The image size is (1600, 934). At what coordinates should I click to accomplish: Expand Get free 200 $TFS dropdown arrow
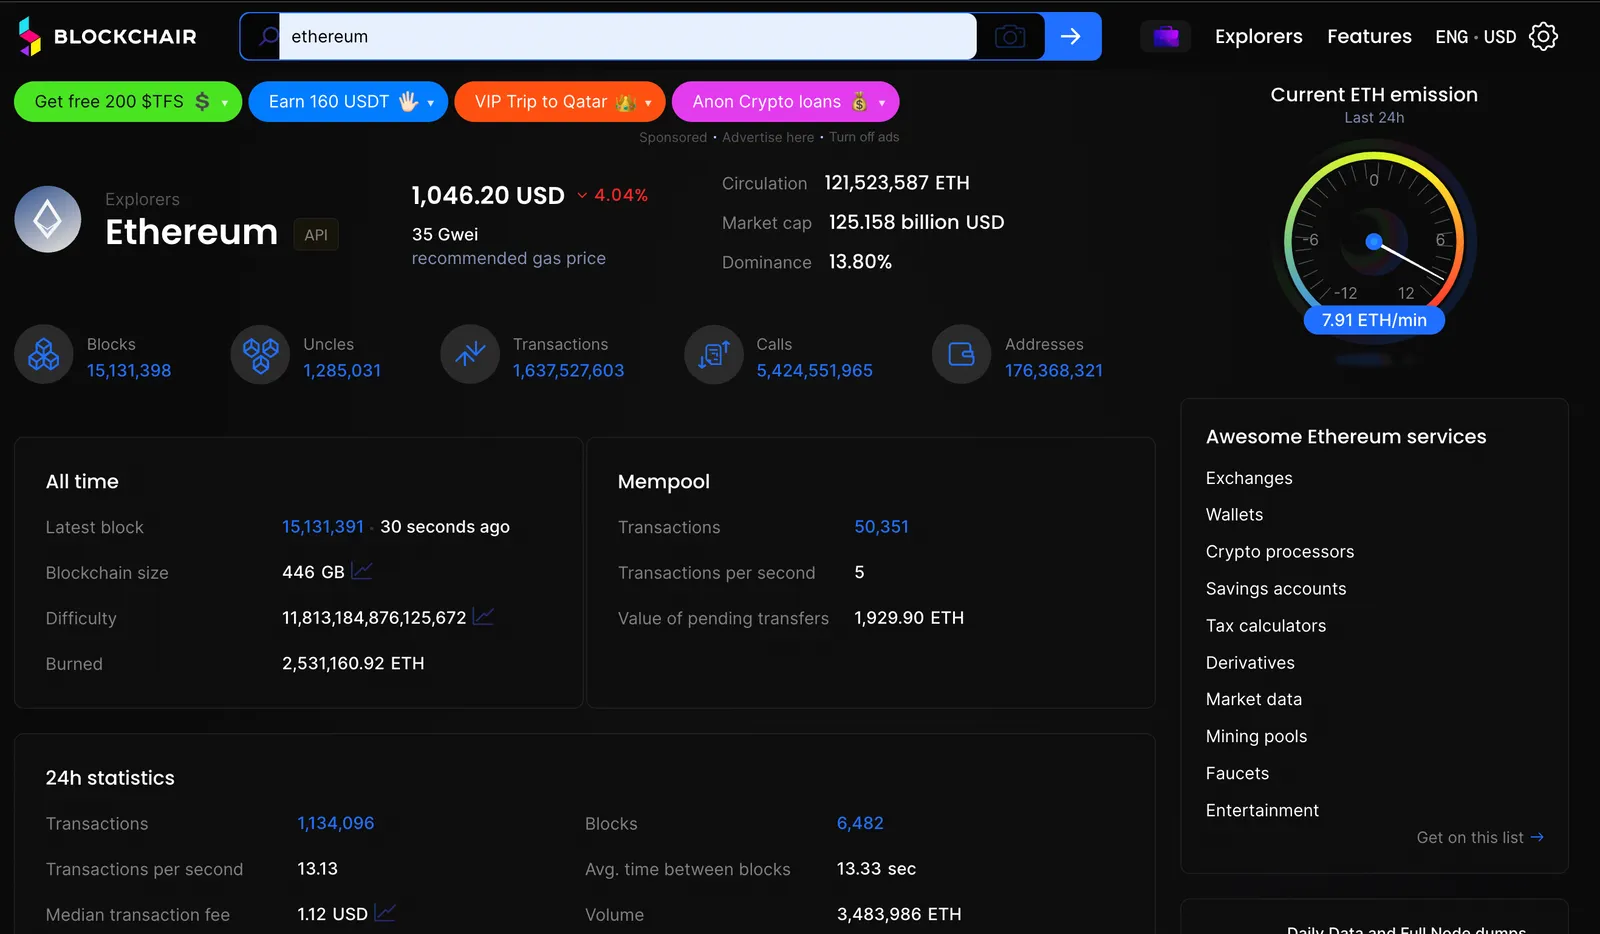point(225,103)
